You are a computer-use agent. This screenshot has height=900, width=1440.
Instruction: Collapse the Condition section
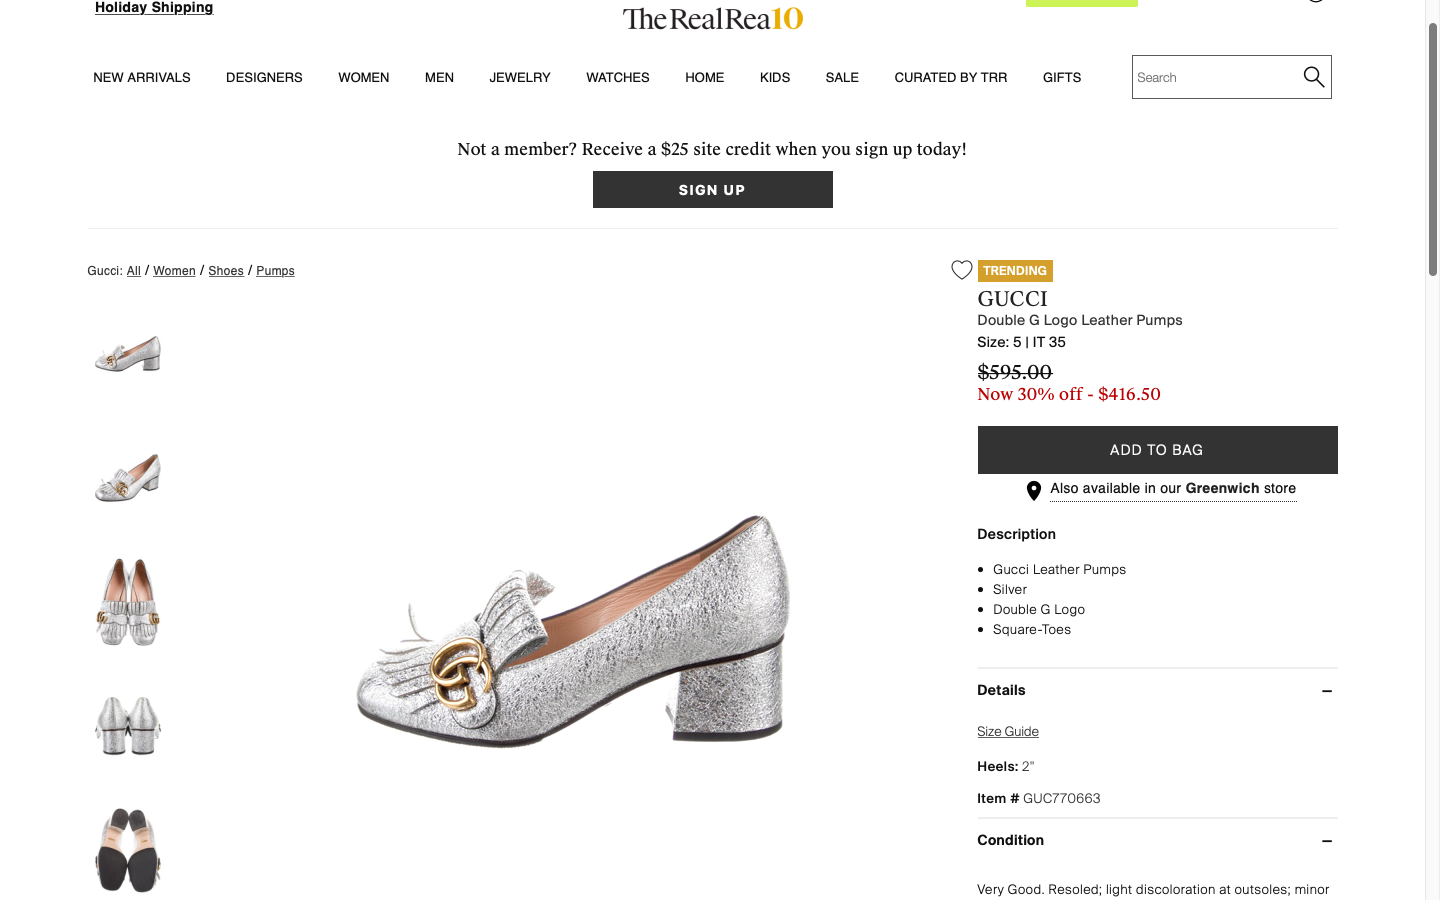click(1326, 841)
